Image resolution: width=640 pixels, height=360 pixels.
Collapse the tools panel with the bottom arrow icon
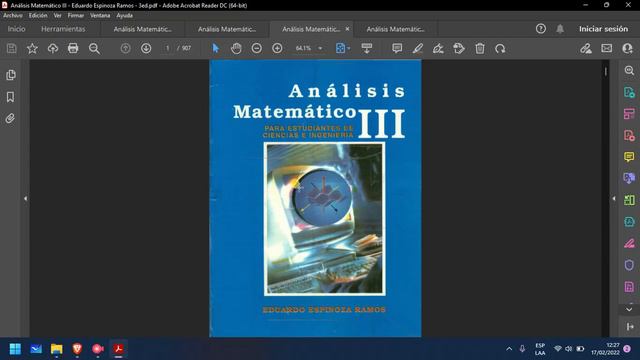(630, 327)
